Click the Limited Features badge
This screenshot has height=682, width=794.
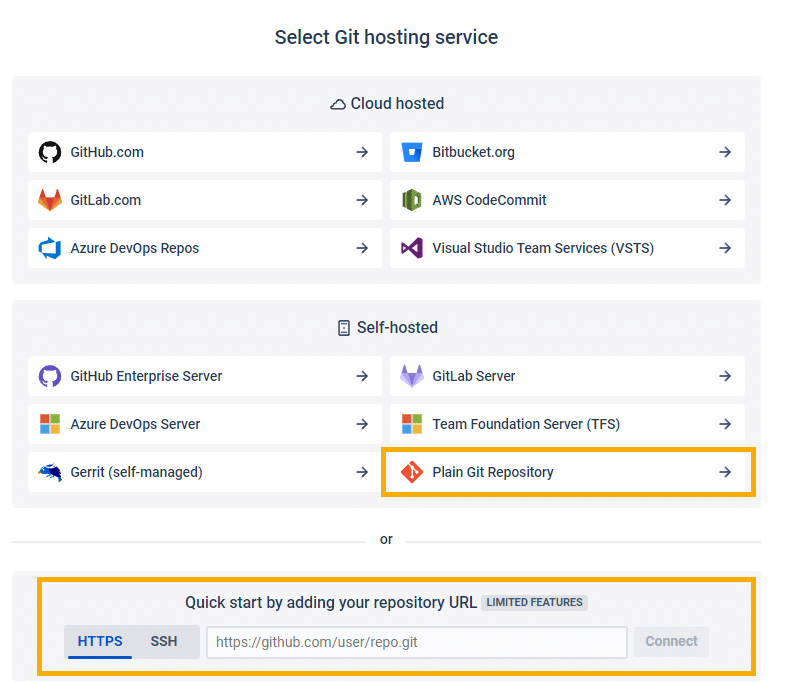pyautogui.click(x=534, y=603)
